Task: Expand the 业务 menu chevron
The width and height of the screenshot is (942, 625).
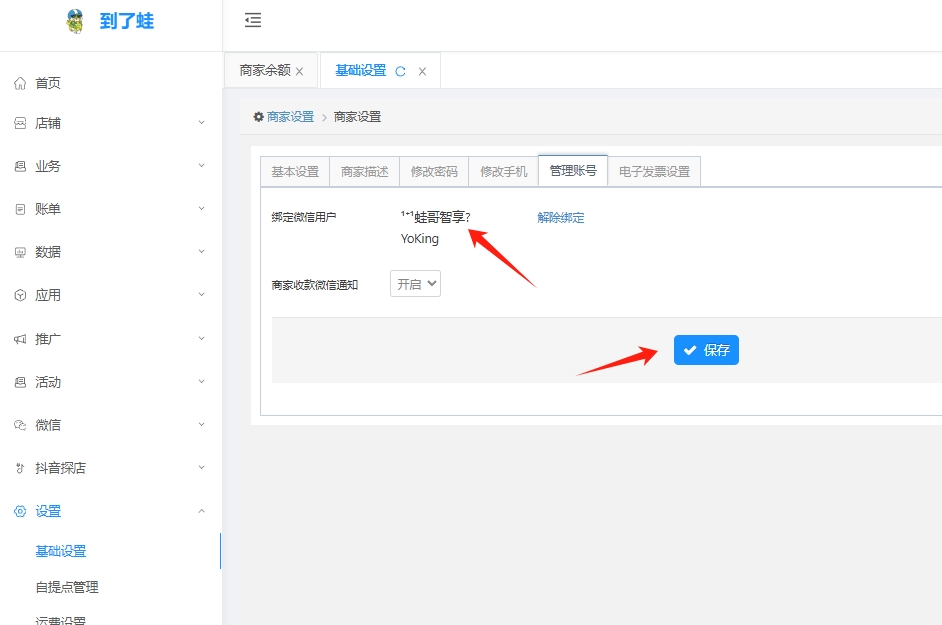Action: (202, 165)
